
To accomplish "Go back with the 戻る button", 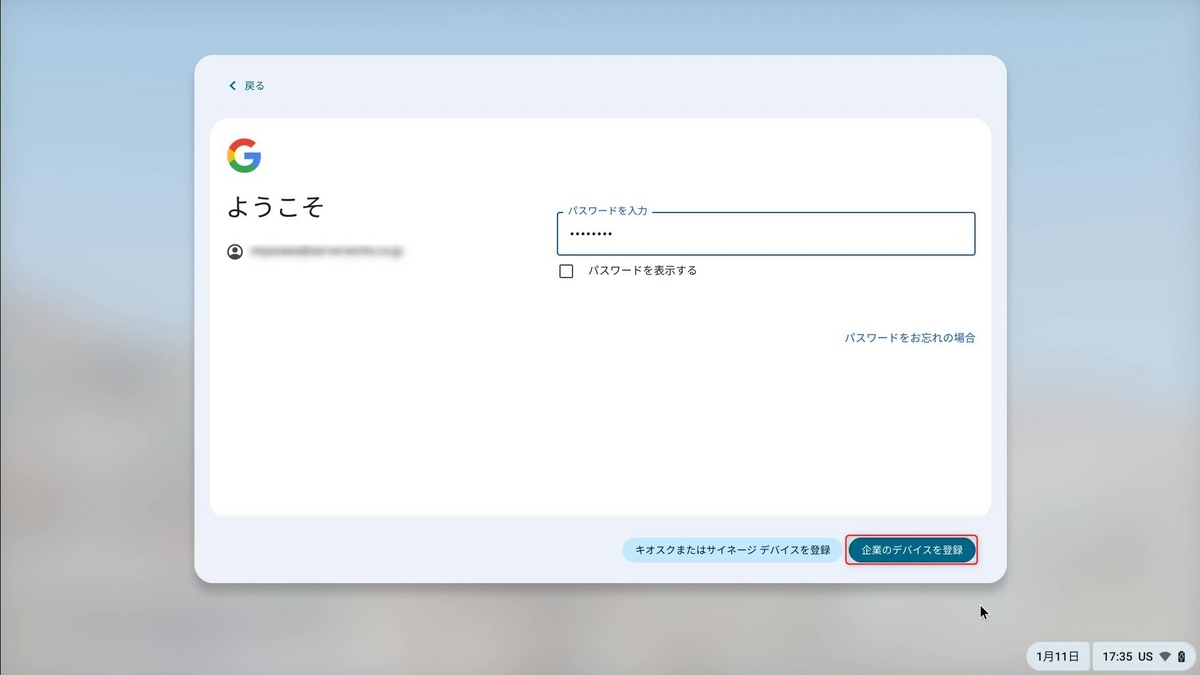I will click(246, 86).
